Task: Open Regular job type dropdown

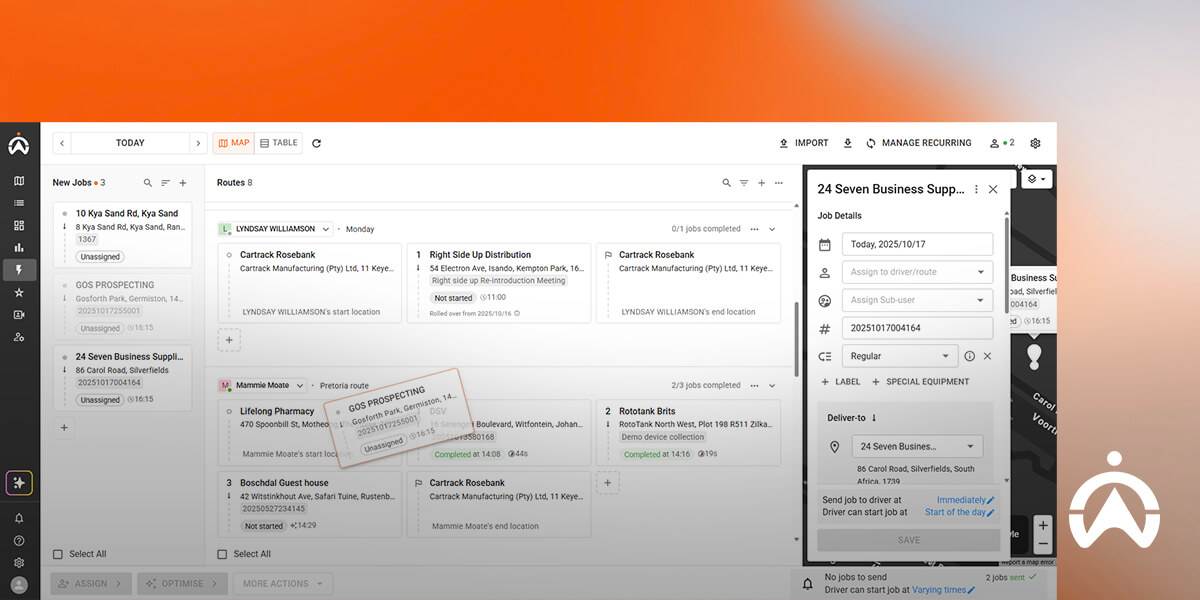Action: click(x=900, y=356)
